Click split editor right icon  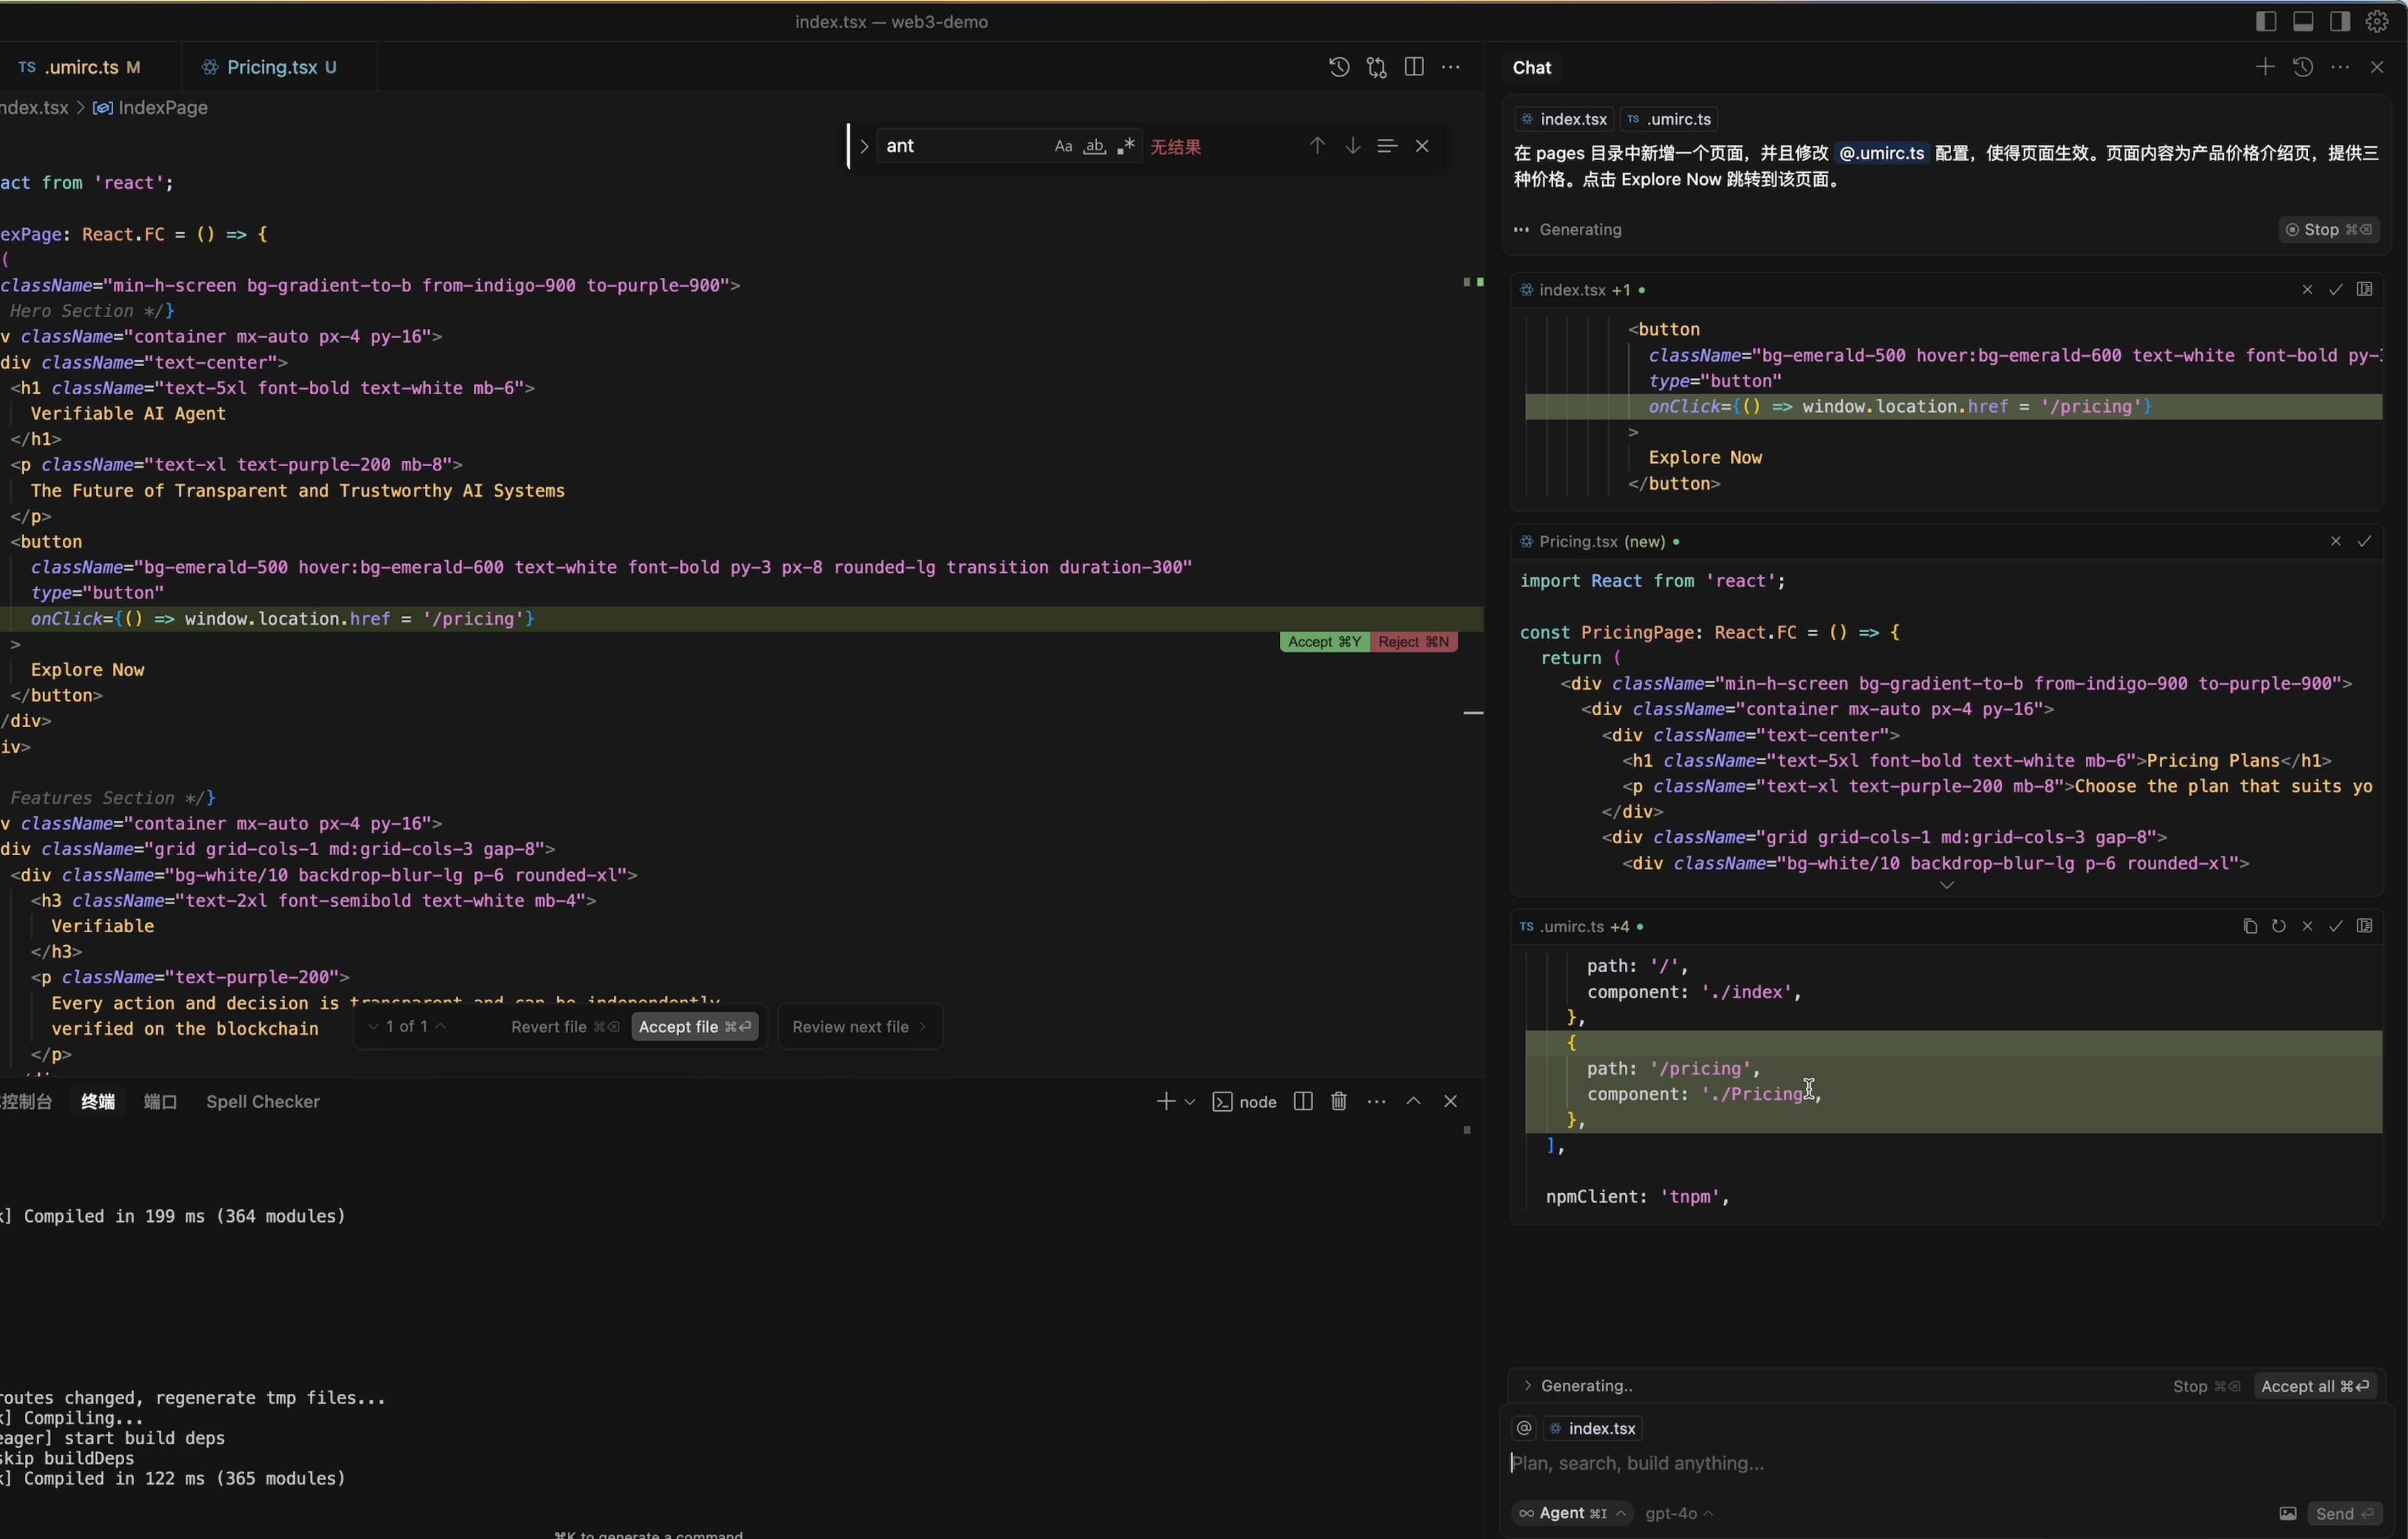(1414, 67)
